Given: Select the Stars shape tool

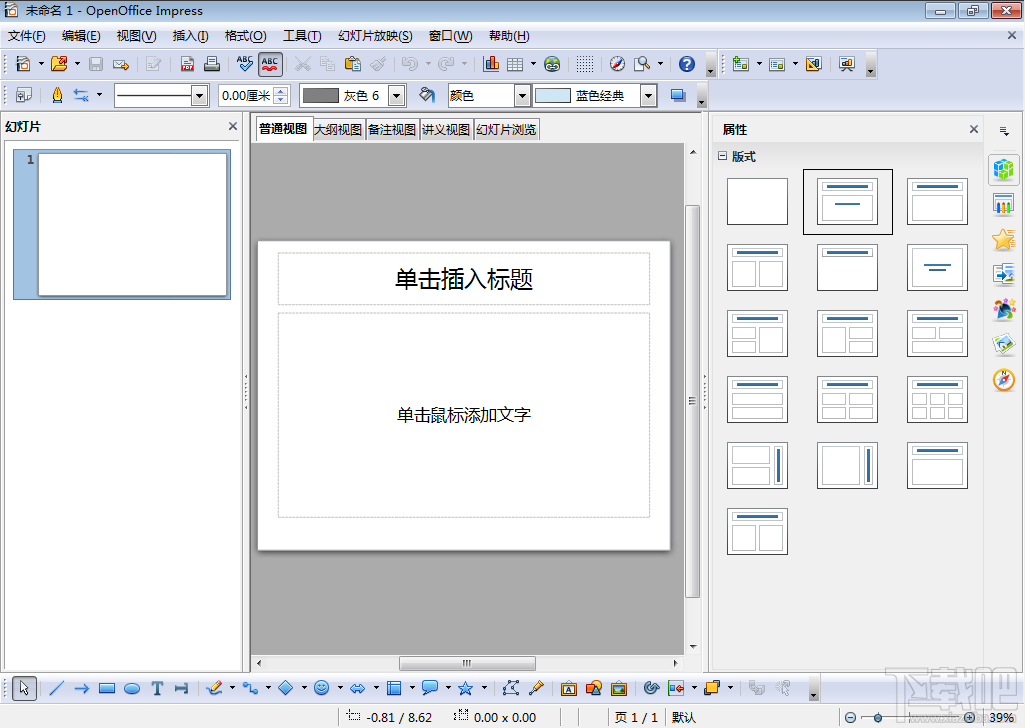Looking at the screenshot, I should (465, 688).
